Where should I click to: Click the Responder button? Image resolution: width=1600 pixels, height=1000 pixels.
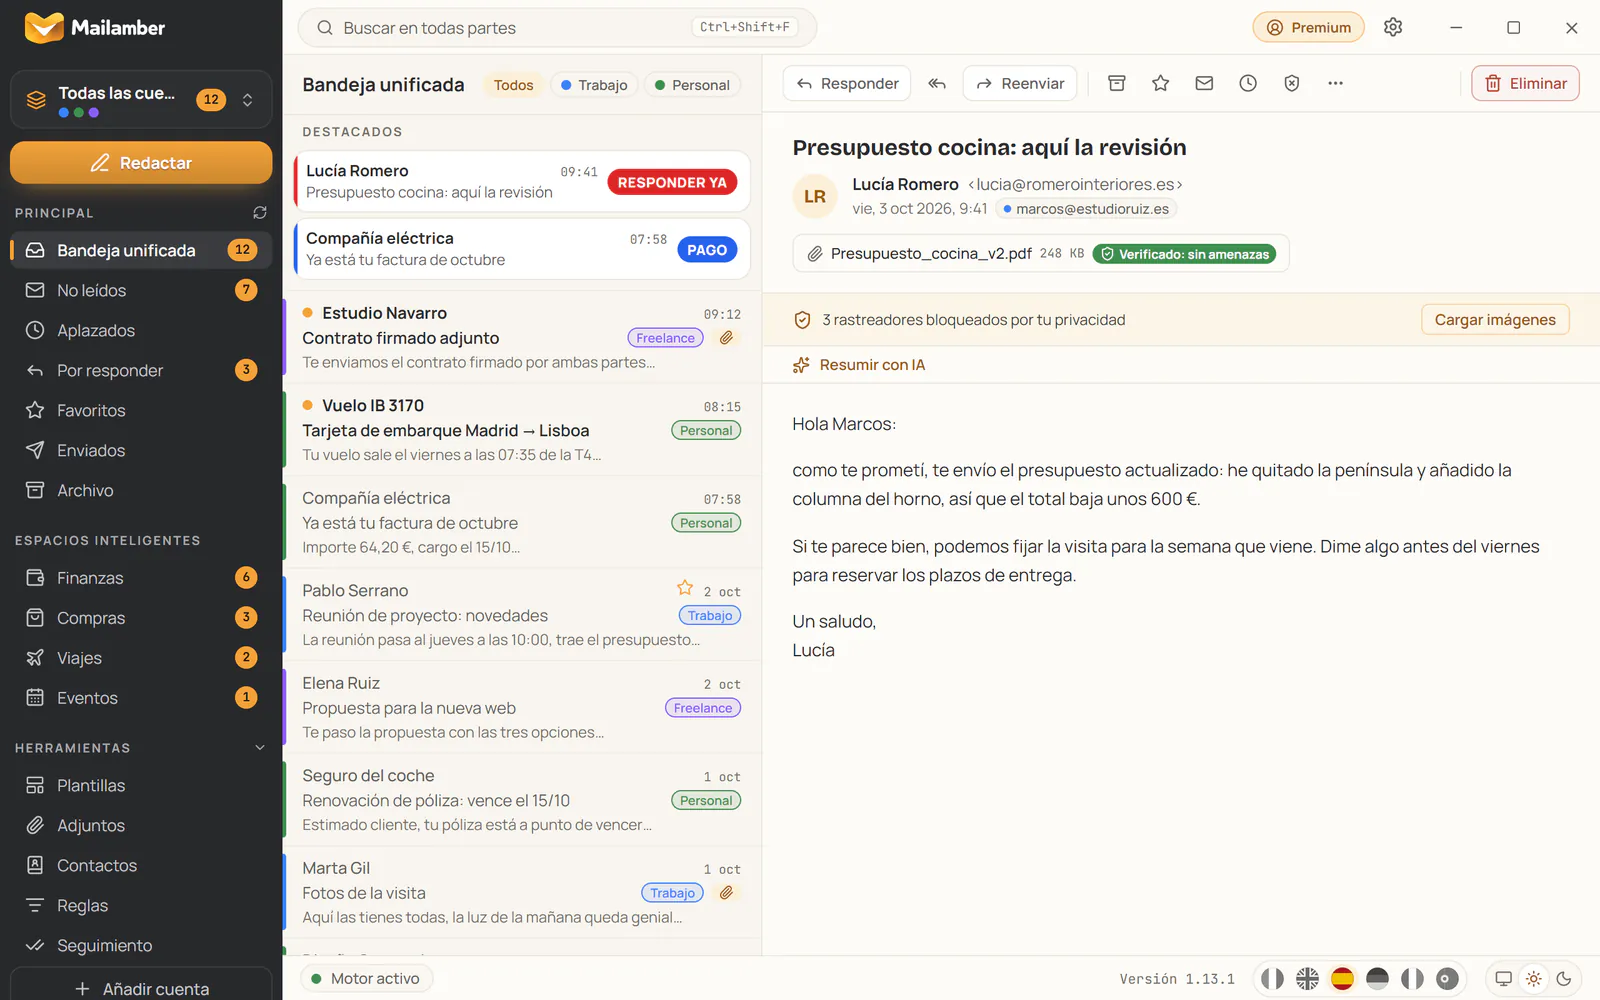pyautogui.click(x=847, y=84)
